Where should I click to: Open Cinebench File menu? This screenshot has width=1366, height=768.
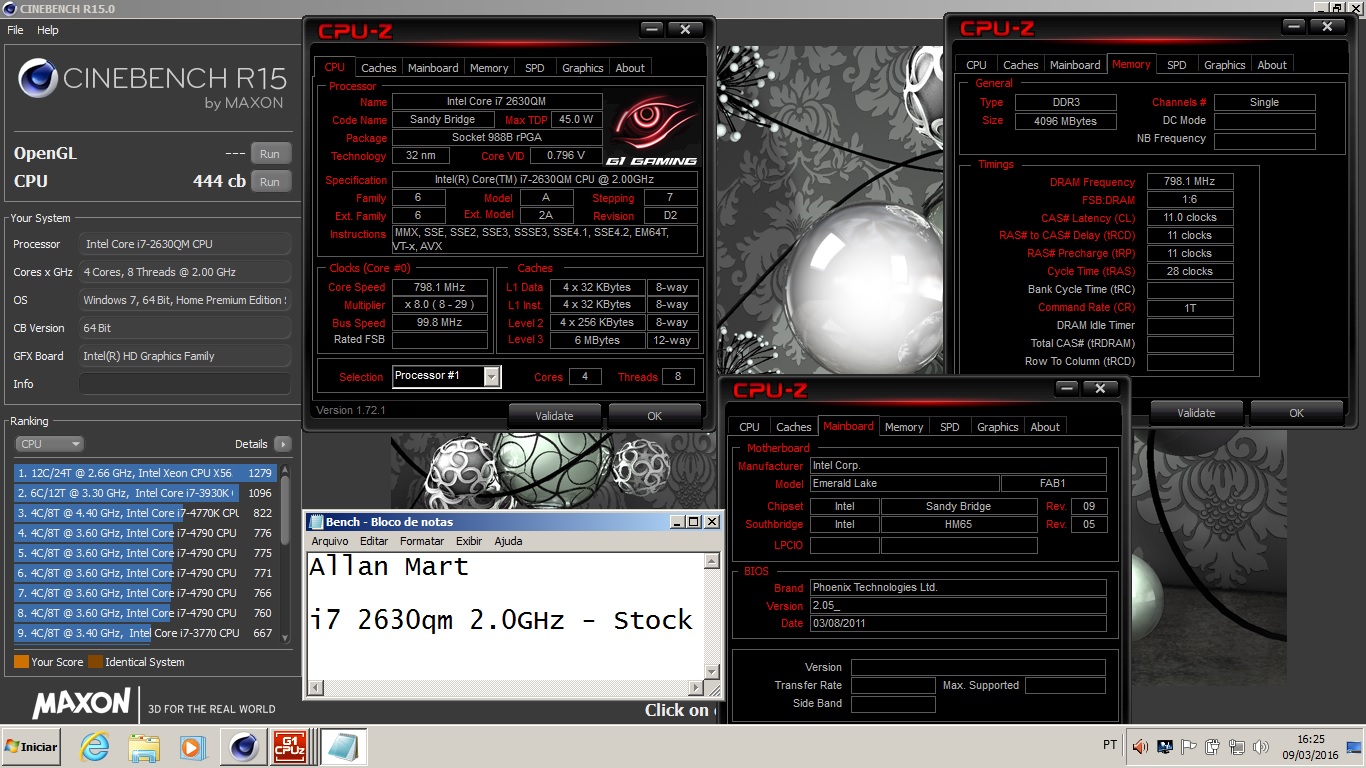click(15, 30)
